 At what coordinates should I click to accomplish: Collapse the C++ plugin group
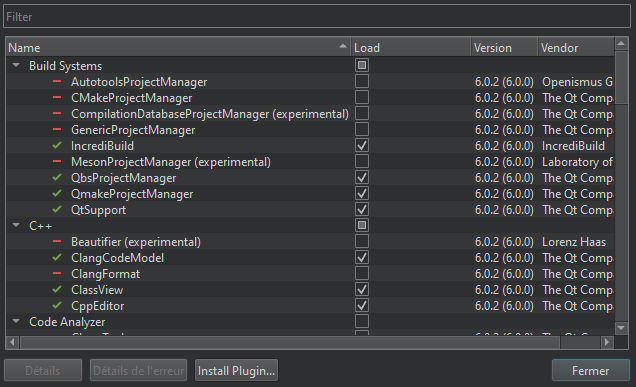[16, 225]
